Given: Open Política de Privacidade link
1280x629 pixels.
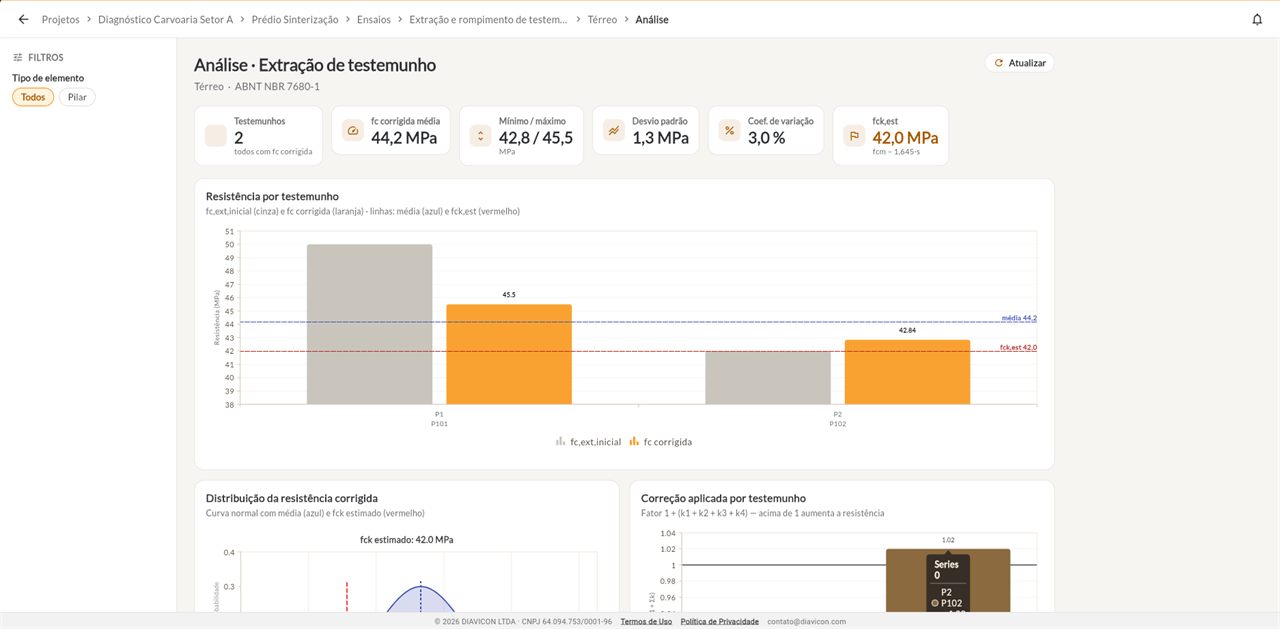Looking at the screenshot, I should (x=720, y=621).
